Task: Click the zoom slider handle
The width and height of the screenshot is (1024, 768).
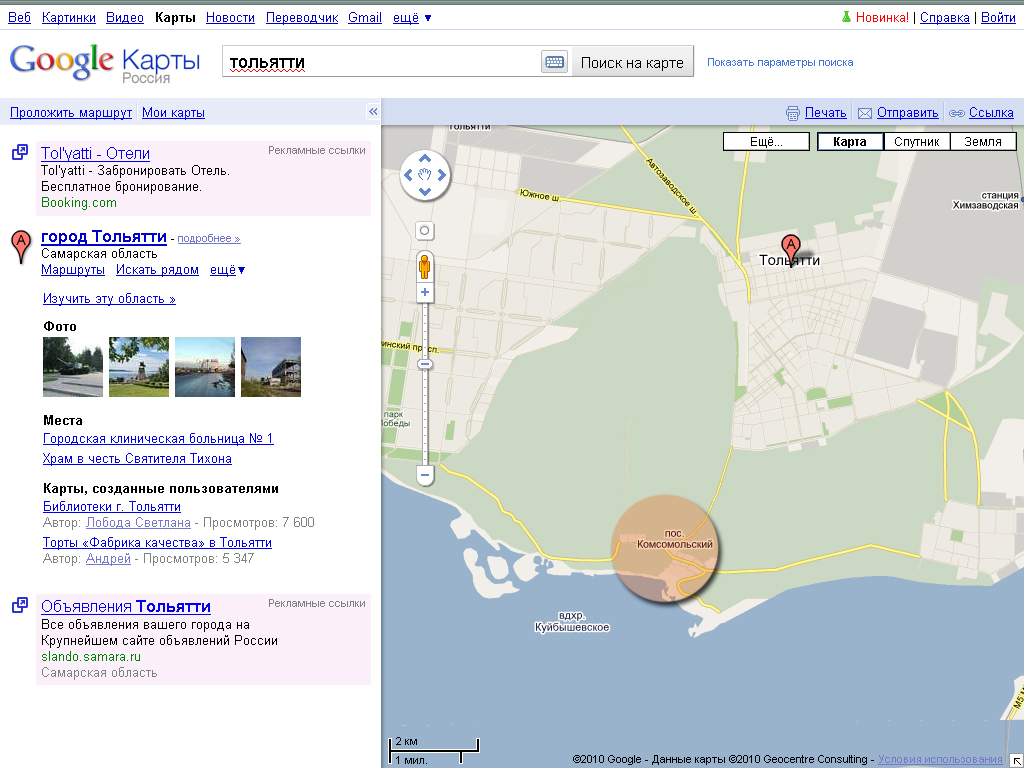Action: click(x=424, y=364)
